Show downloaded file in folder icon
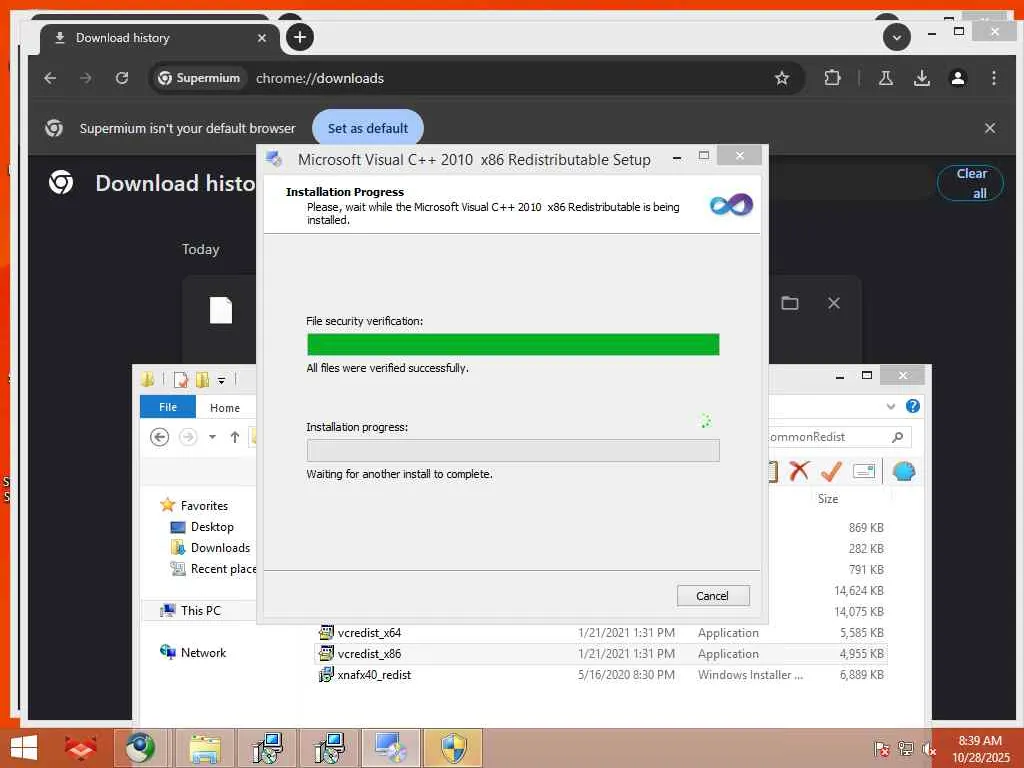This screenshot has height=768, width=1024. click(790, 303)
